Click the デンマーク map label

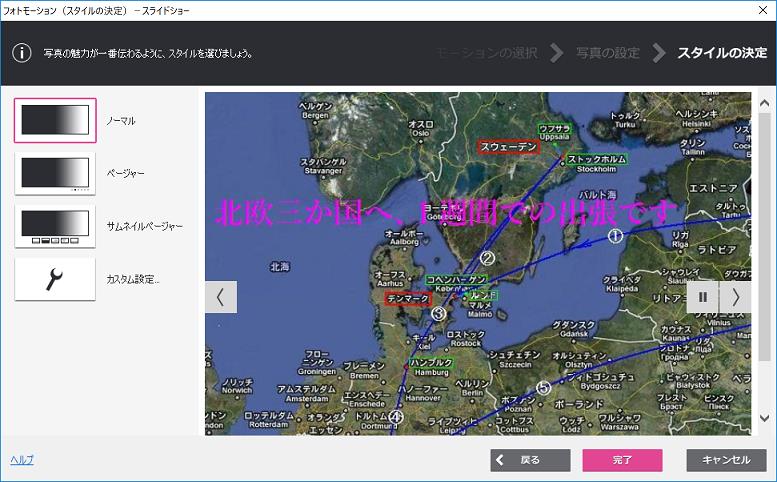pos(408,299)
